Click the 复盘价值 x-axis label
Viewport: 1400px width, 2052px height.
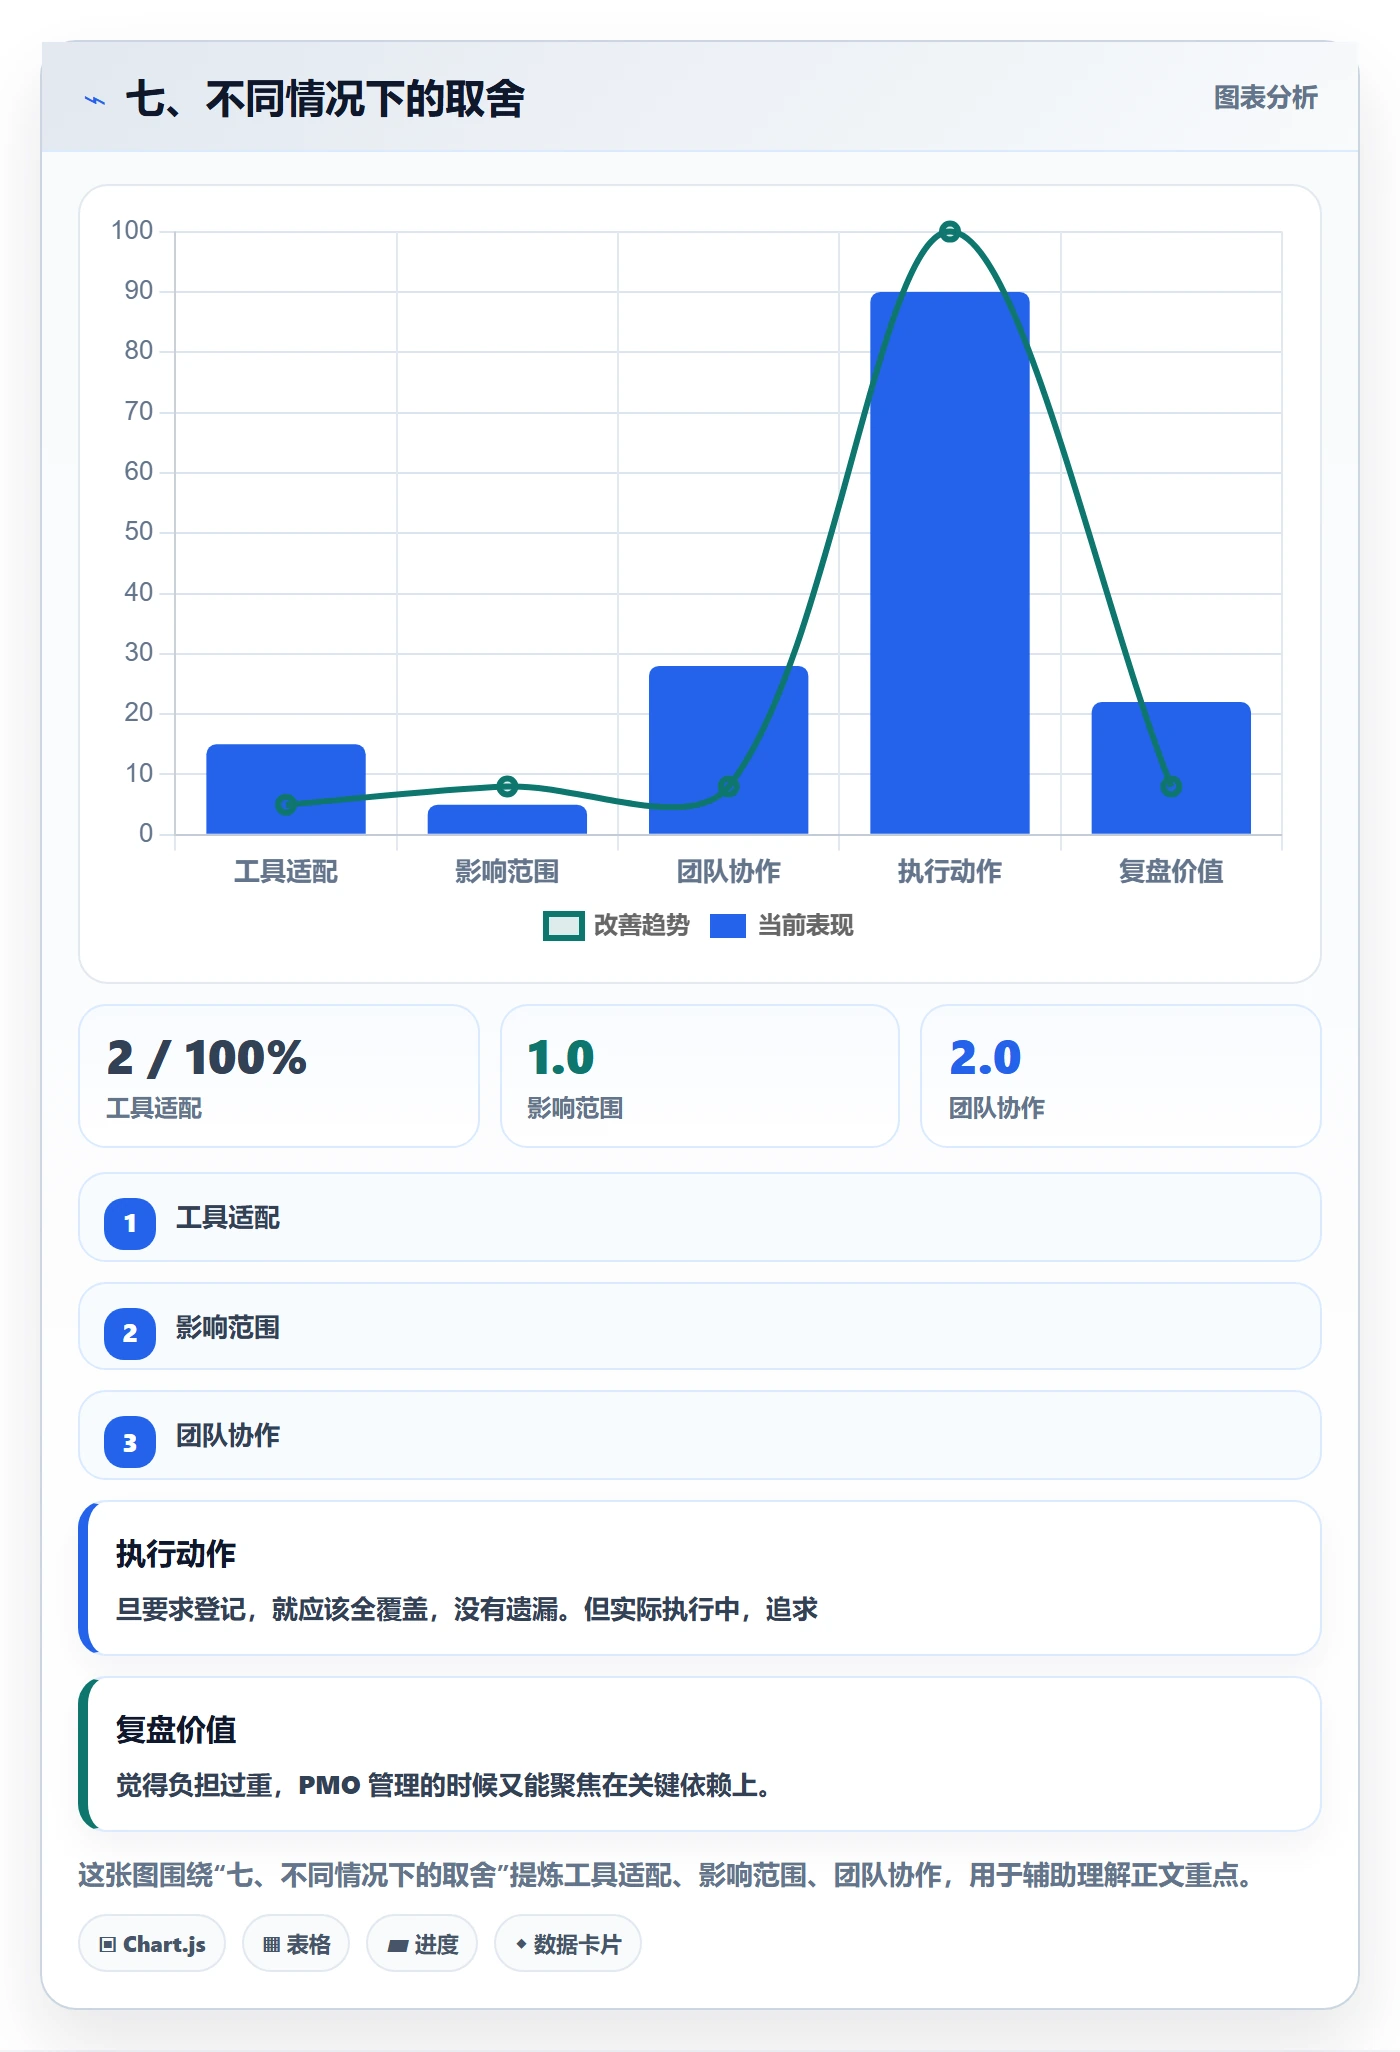tap(1171, 871)
